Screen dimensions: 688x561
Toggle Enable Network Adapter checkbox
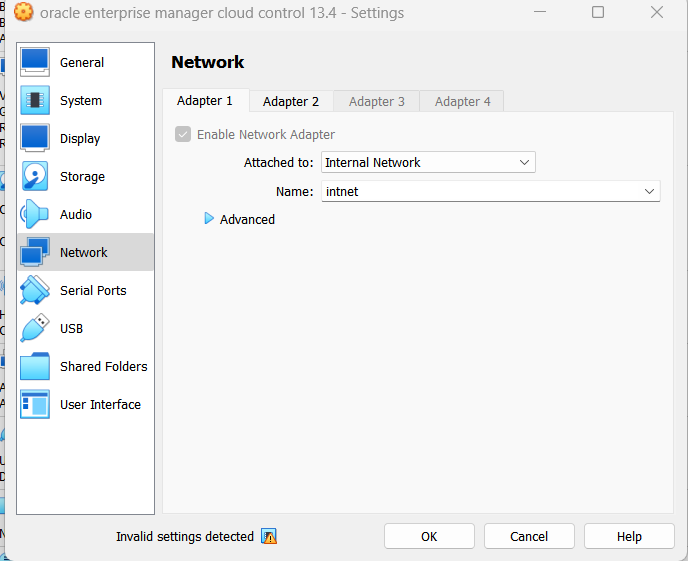coord(183,134)
